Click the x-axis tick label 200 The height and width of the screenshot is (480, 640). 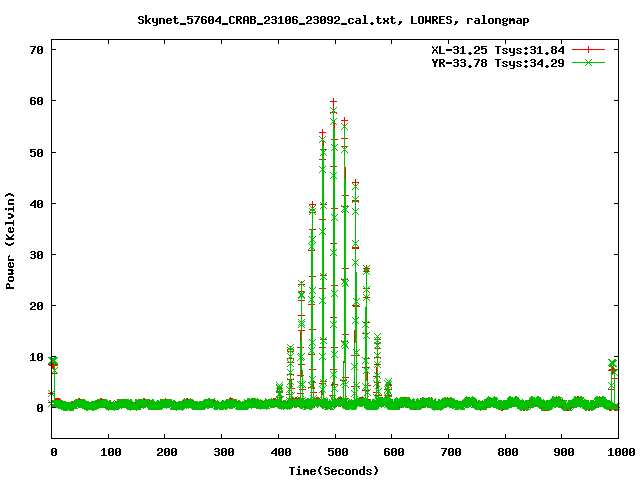tap(167, 452)
